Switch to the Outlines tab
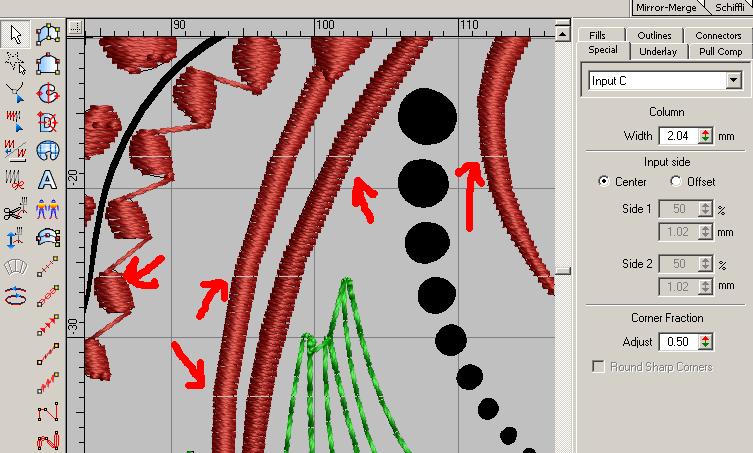Image resolution: width=753 pixels, height=453 pixels. 654,35
